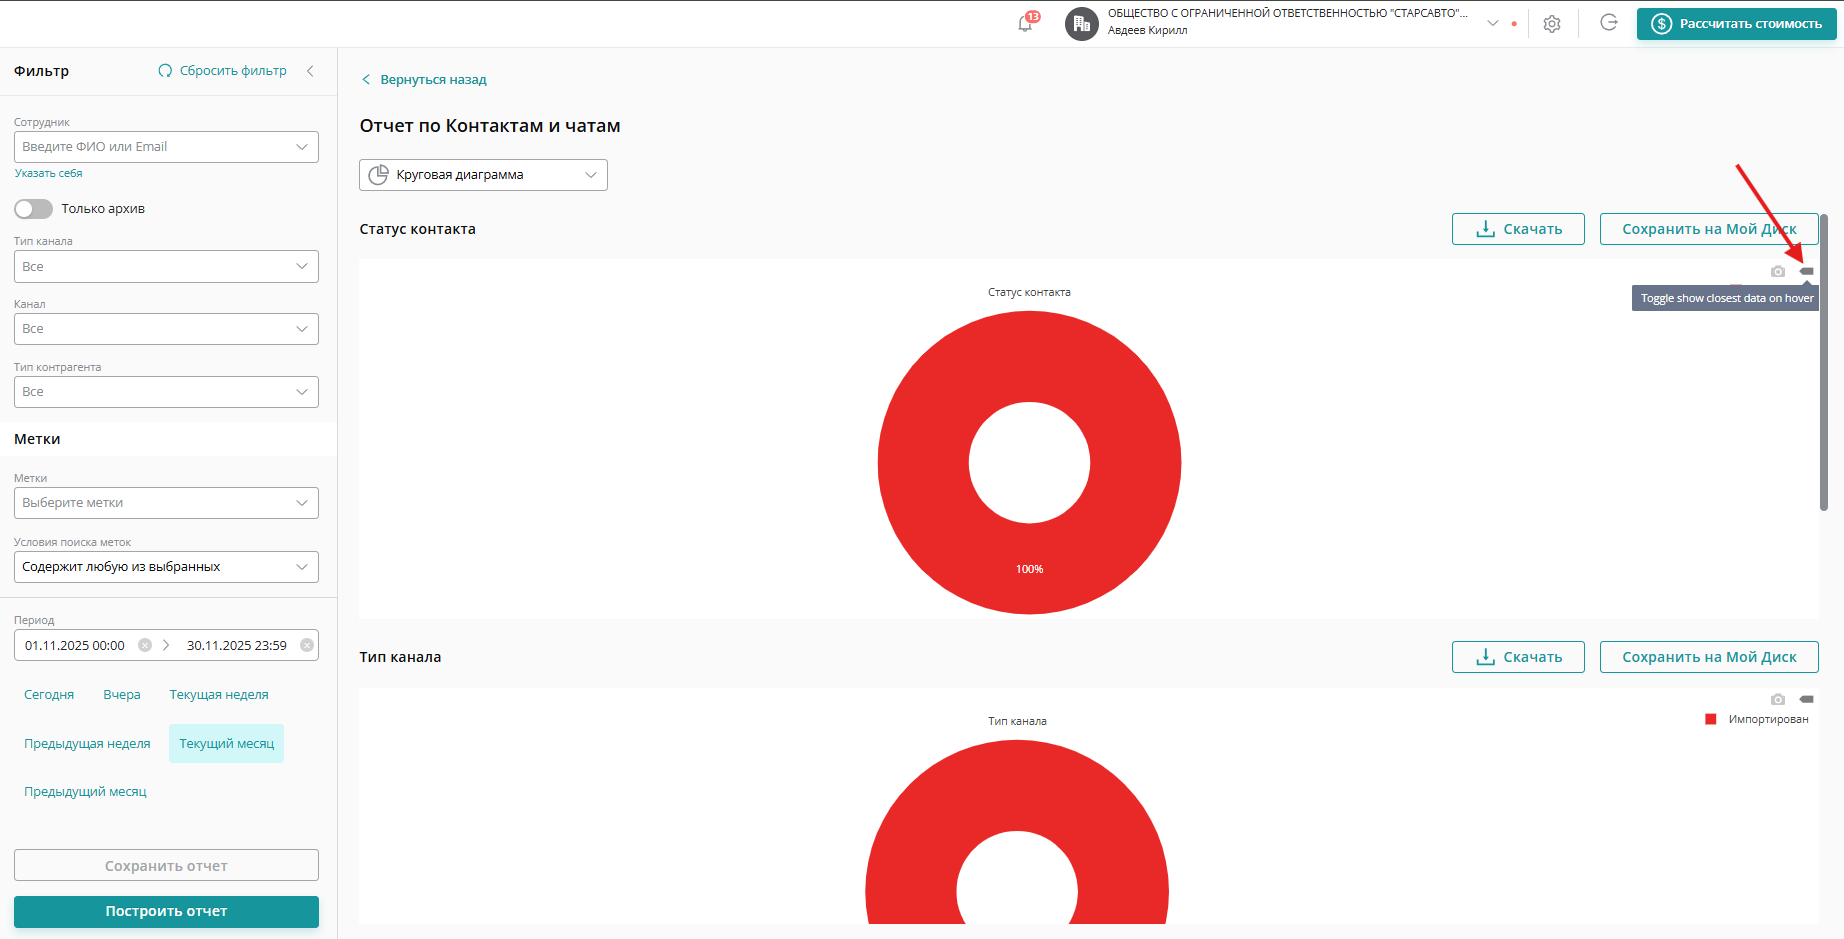
Task: Click the vertical scrollbar of the report area
Action: tap(1824, 362)
